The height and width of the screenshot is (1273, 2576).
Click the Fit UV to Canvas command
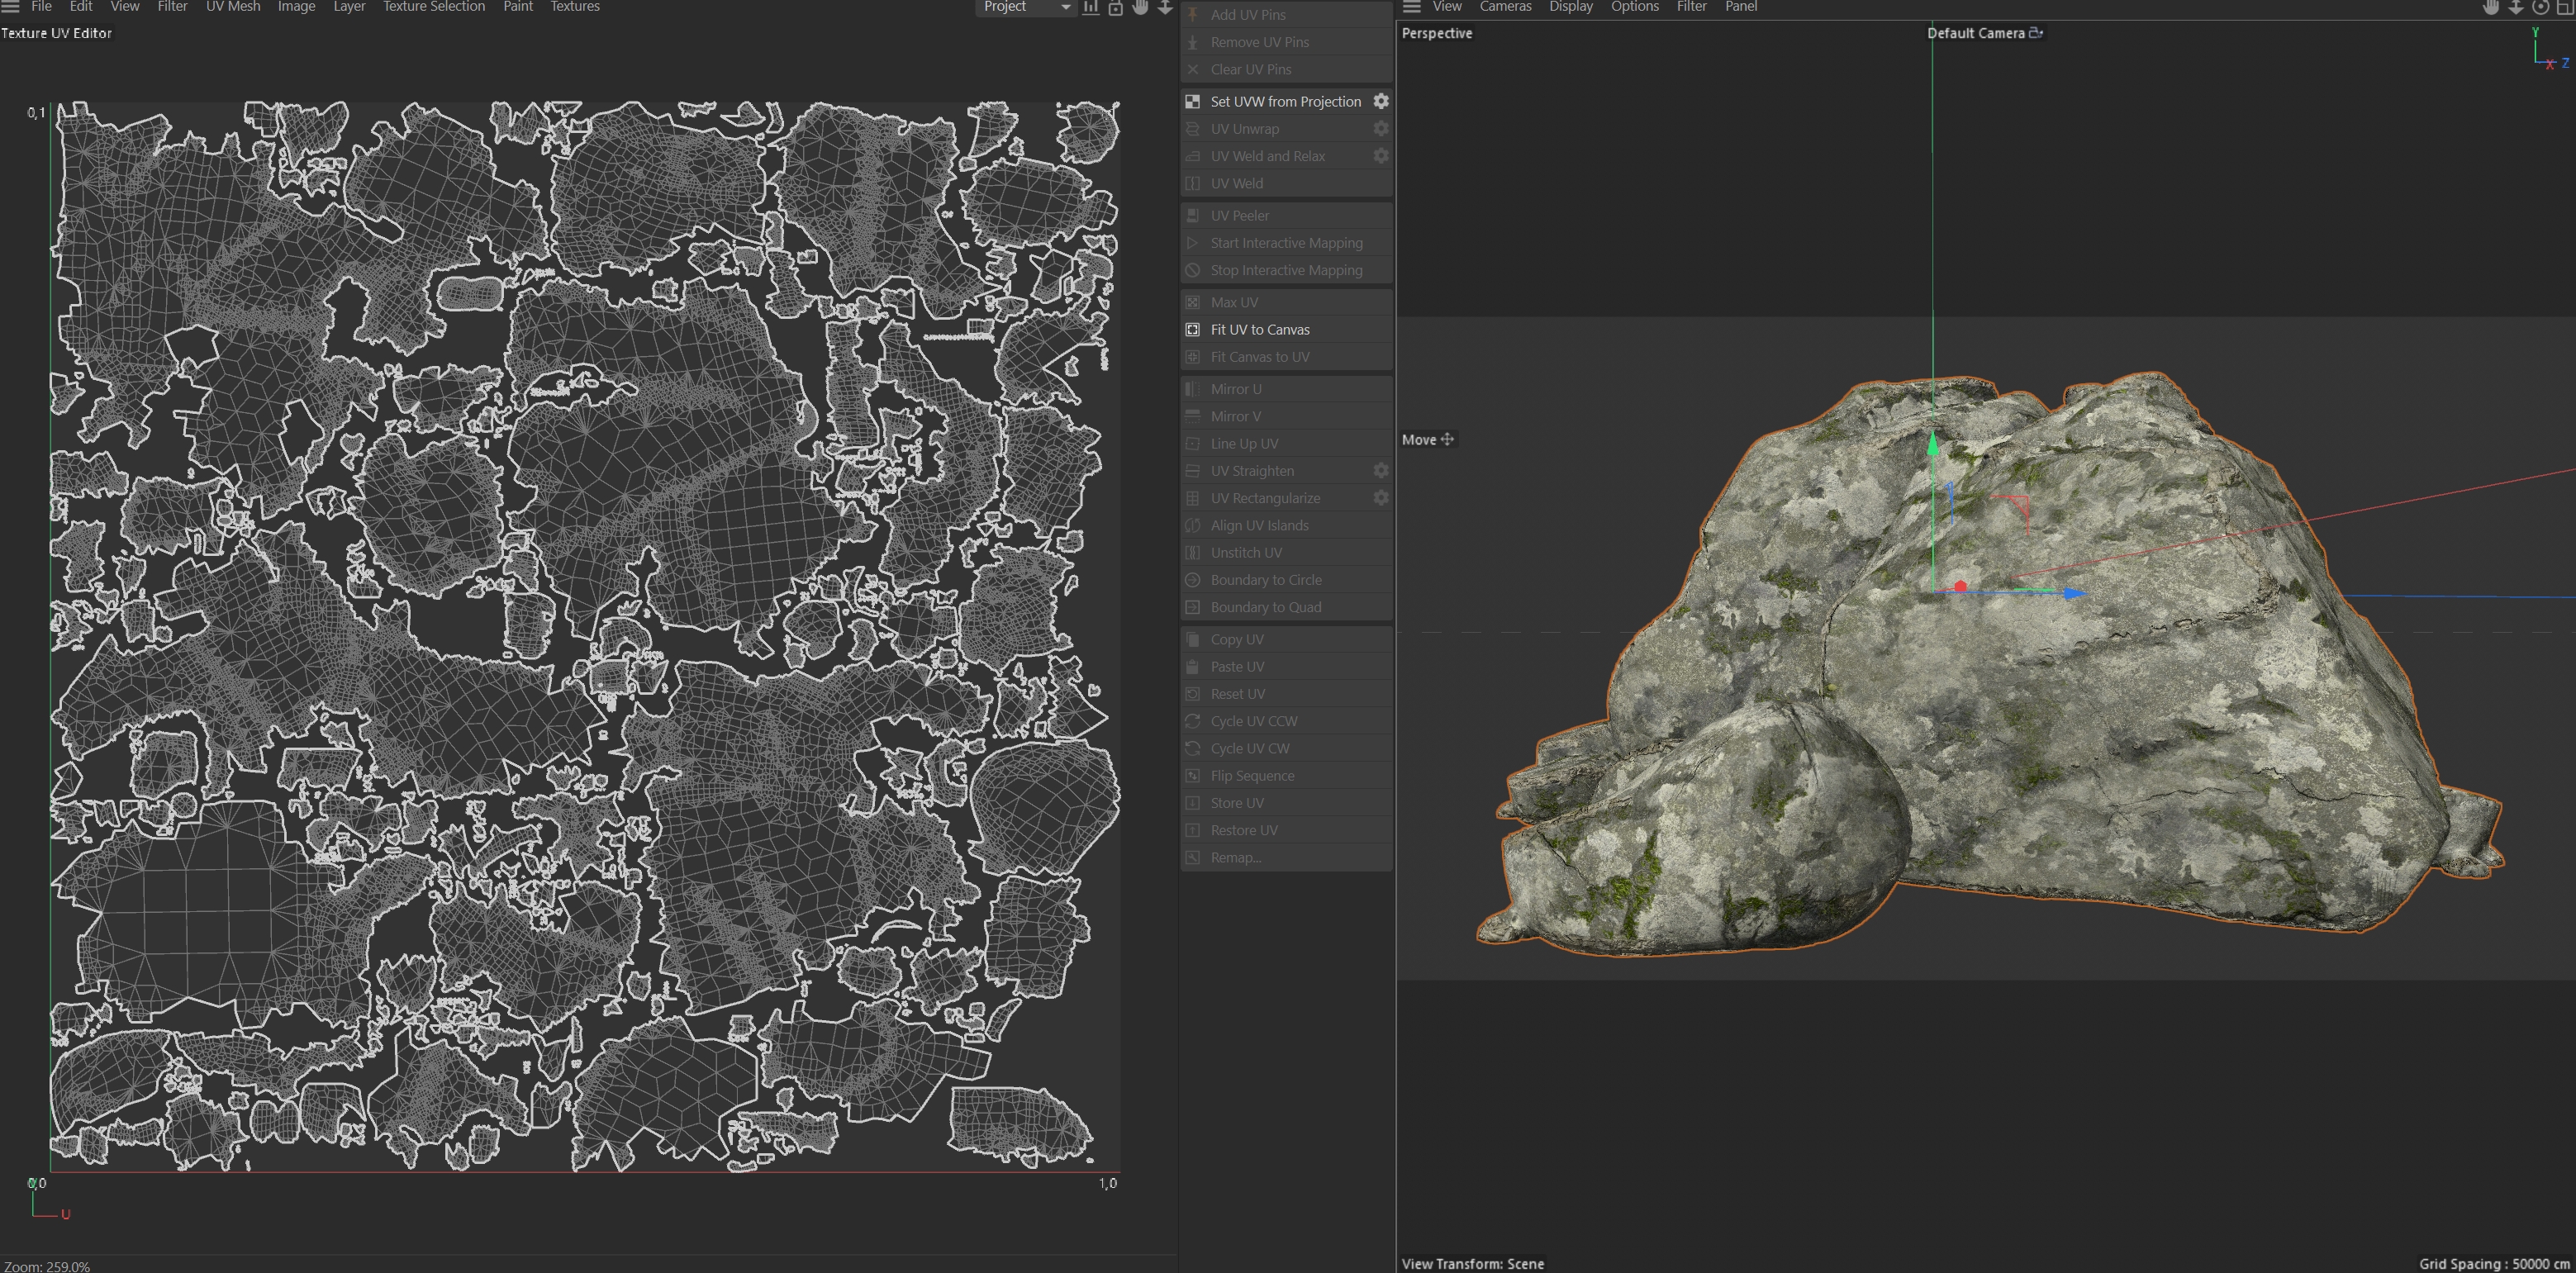tap(1259, 329)
